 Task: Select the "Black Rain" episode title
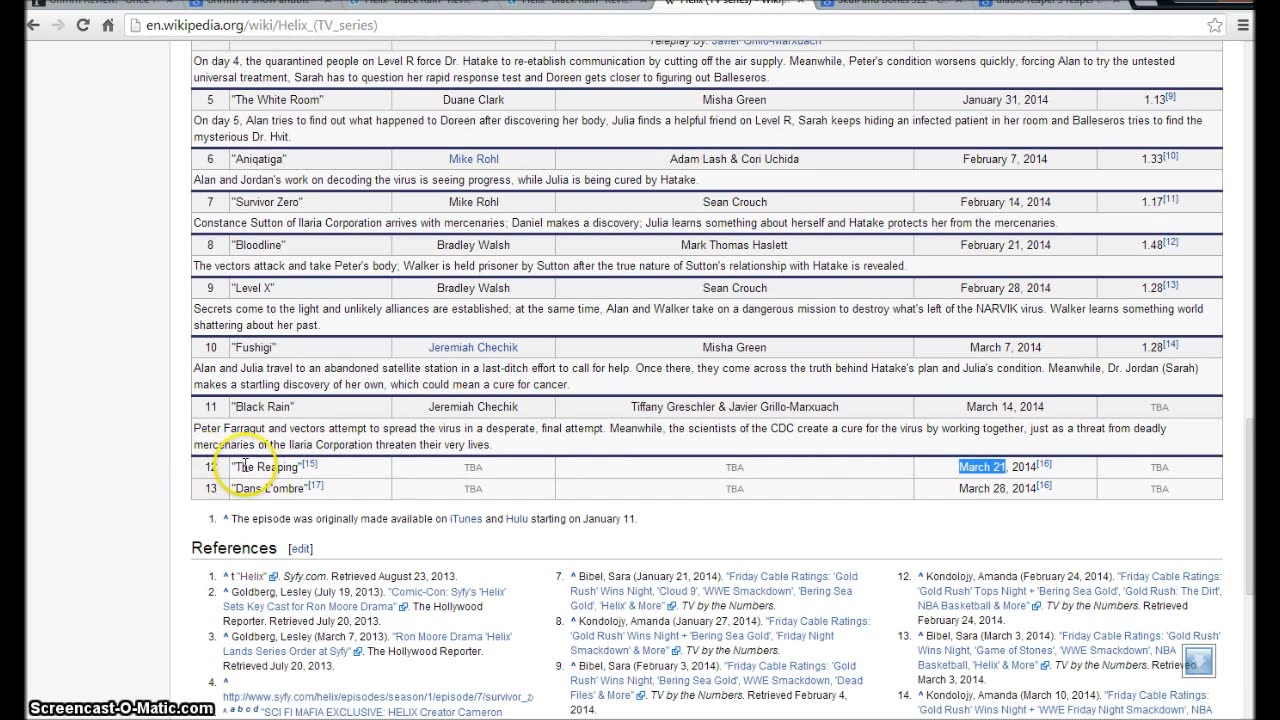(x=262, y=407)
